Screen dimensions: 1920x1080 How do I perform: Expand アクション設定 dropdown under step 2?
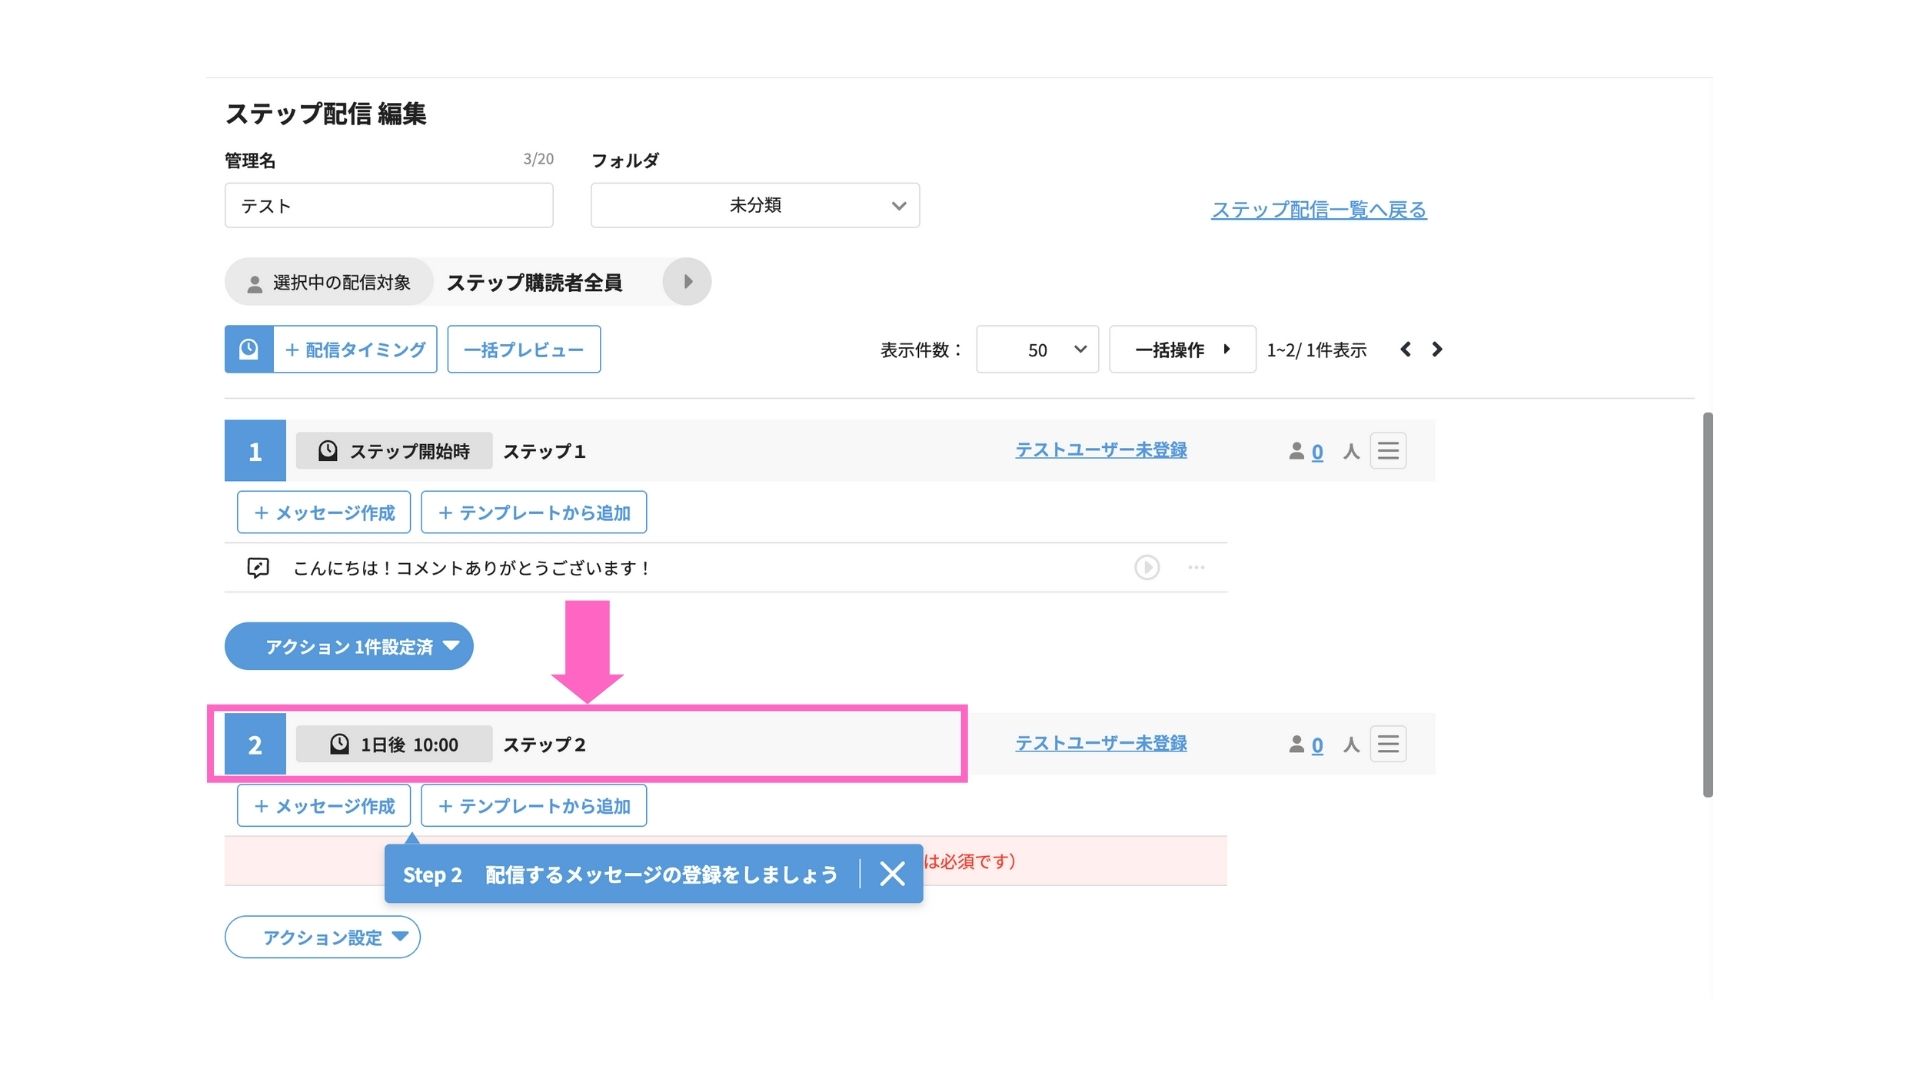(x=323, y=937)
